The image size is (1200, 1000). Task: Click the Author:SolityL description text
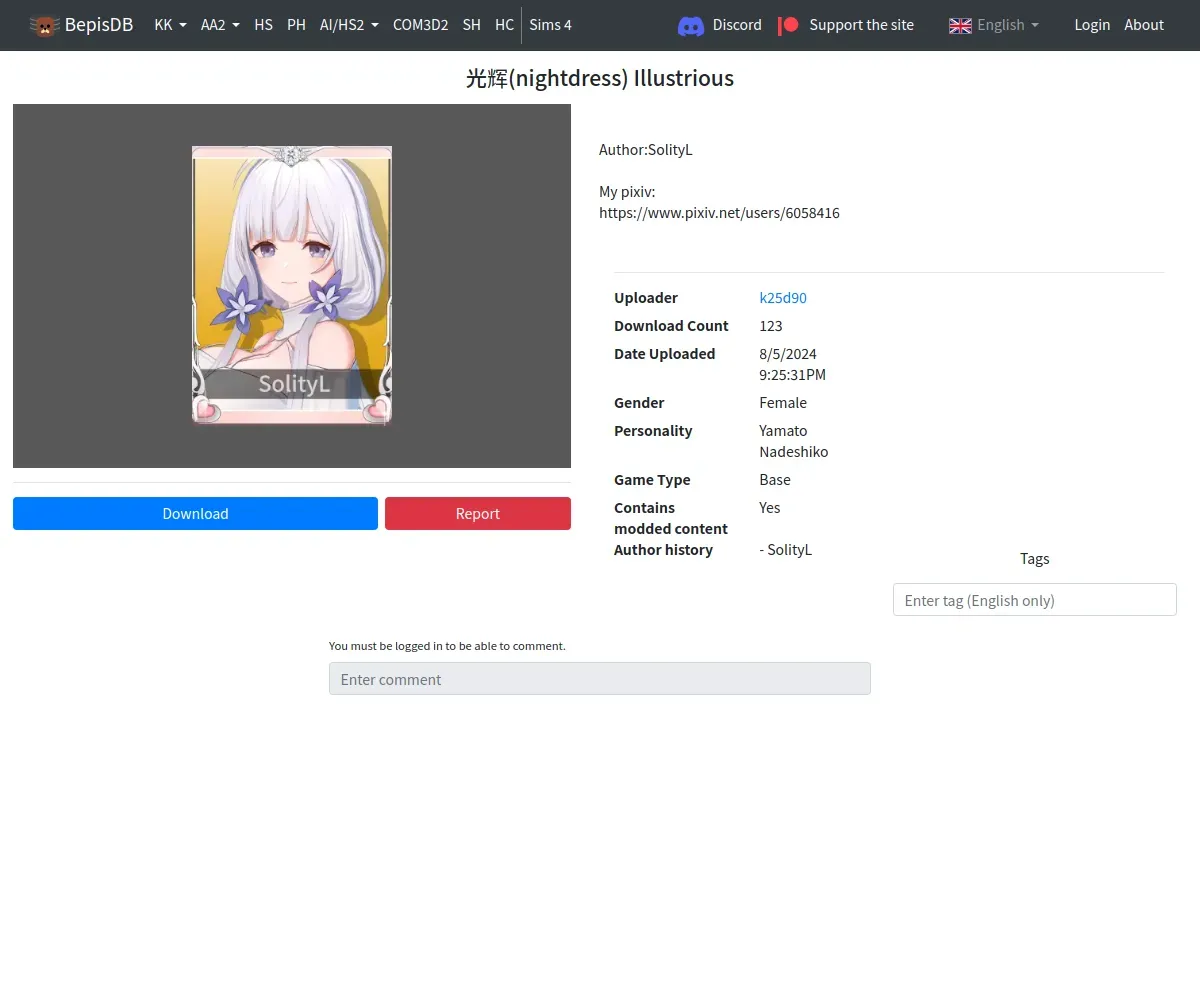pyautogui.click(x=646, y=150)
